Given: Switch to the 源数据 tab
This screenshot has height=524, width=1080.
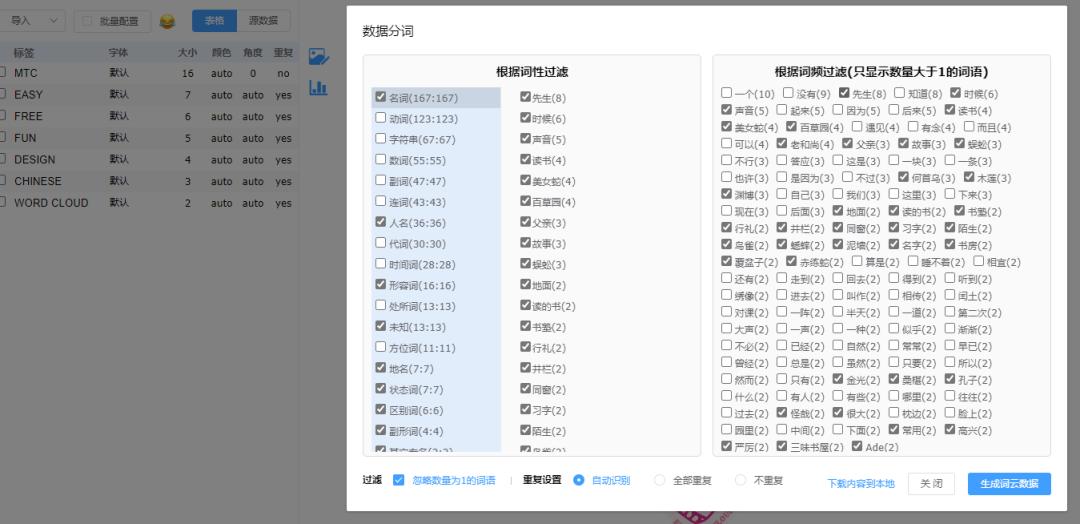Looking at the screenshot, I should point(263,21).
